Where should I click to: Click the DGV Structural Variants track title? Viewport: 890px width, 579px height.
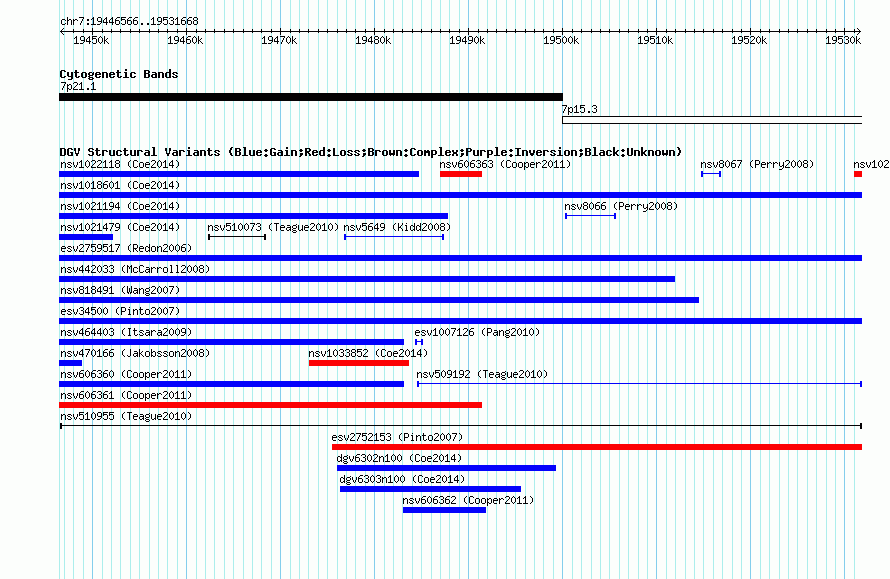click(x=371, y=152)
